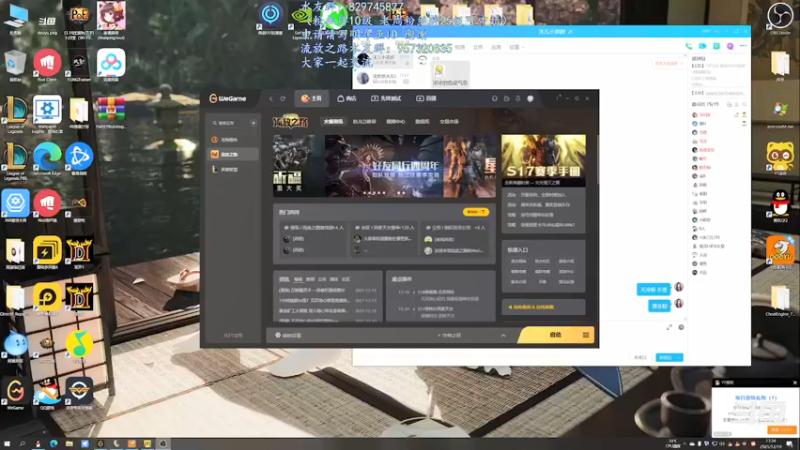The height and width of the screenshot is (450, 800).
Task: Click the yellow button in hot rooms panel
Action: (x=476, y=212)
